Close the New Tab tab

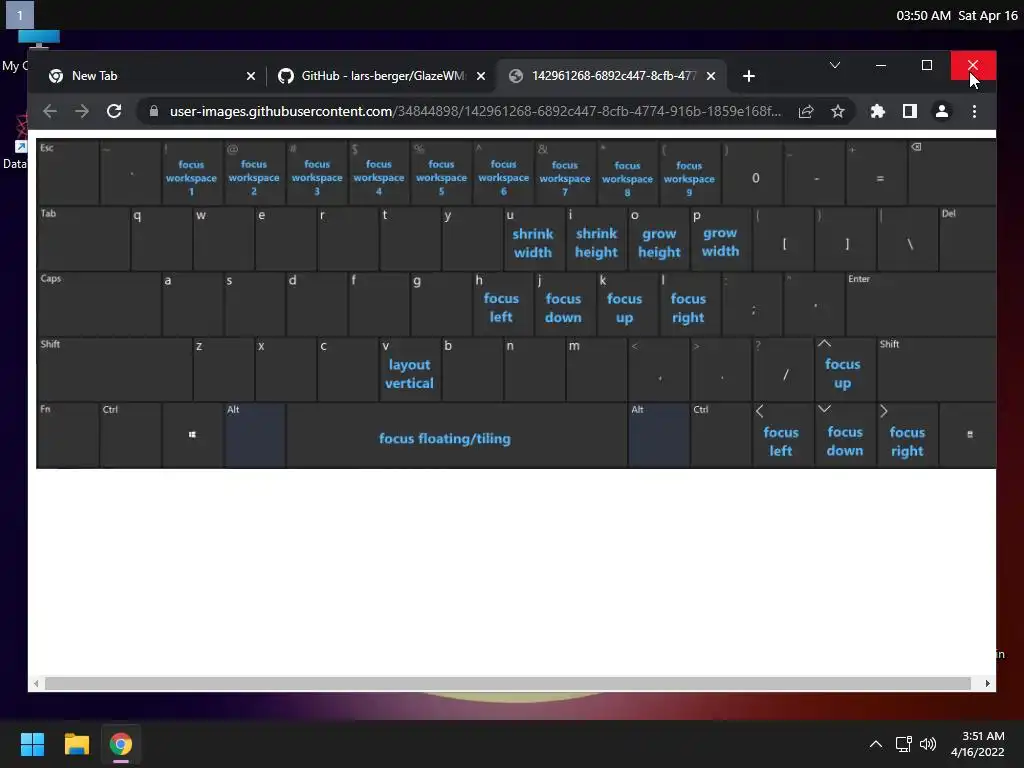point(251,76)
